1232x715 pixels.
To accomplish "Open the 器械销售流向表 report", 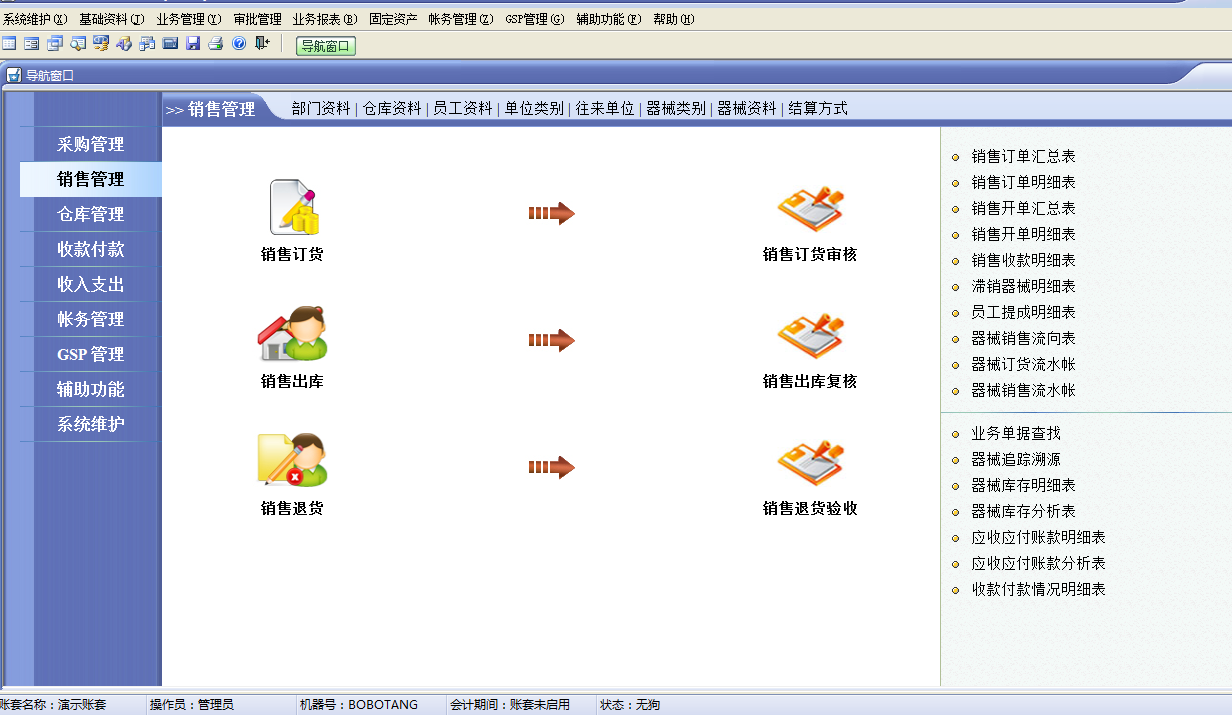I will pos(1023,338).
